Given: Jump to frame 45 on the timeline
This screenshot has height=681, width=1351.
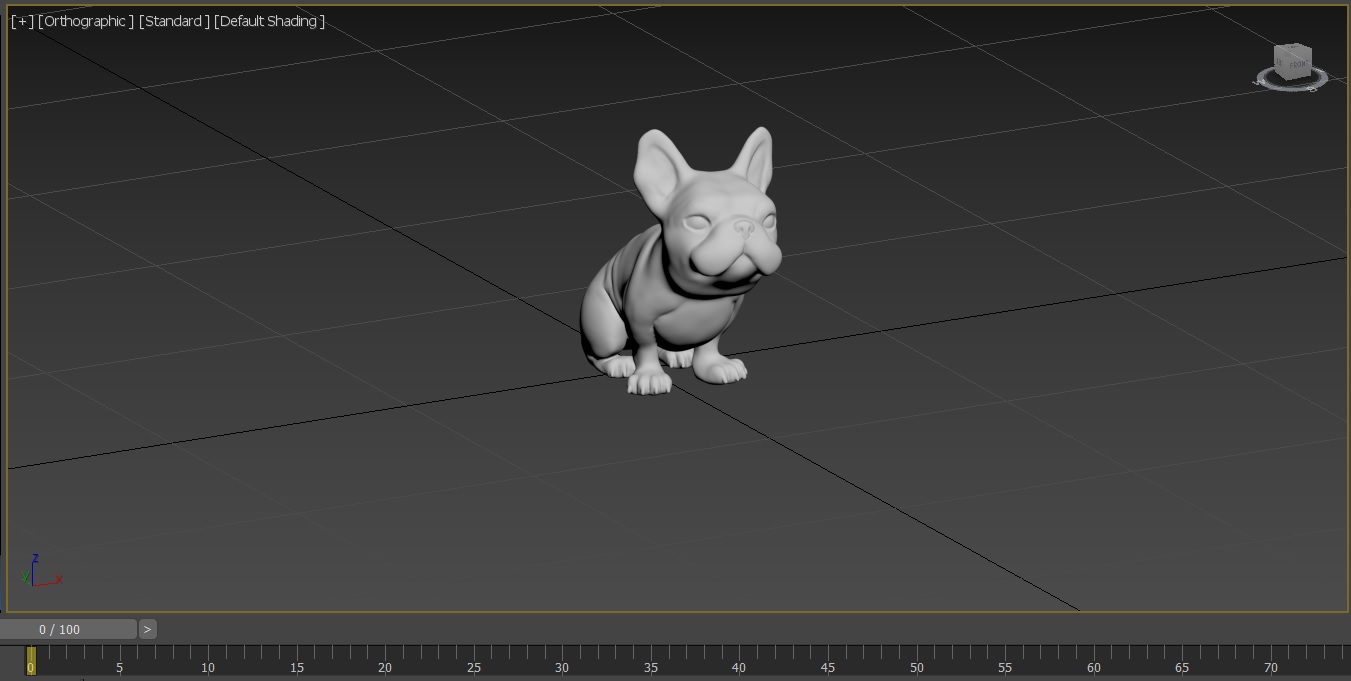Looking at the screenshot, I should pyautogui.click(x=828, y=667).
